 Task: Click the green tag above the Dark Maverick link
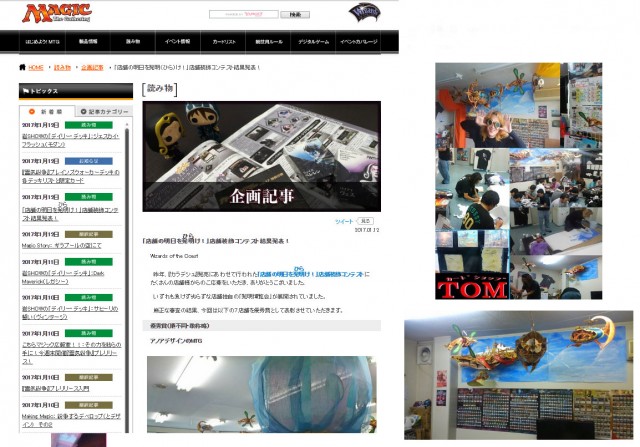click(89, 262)
